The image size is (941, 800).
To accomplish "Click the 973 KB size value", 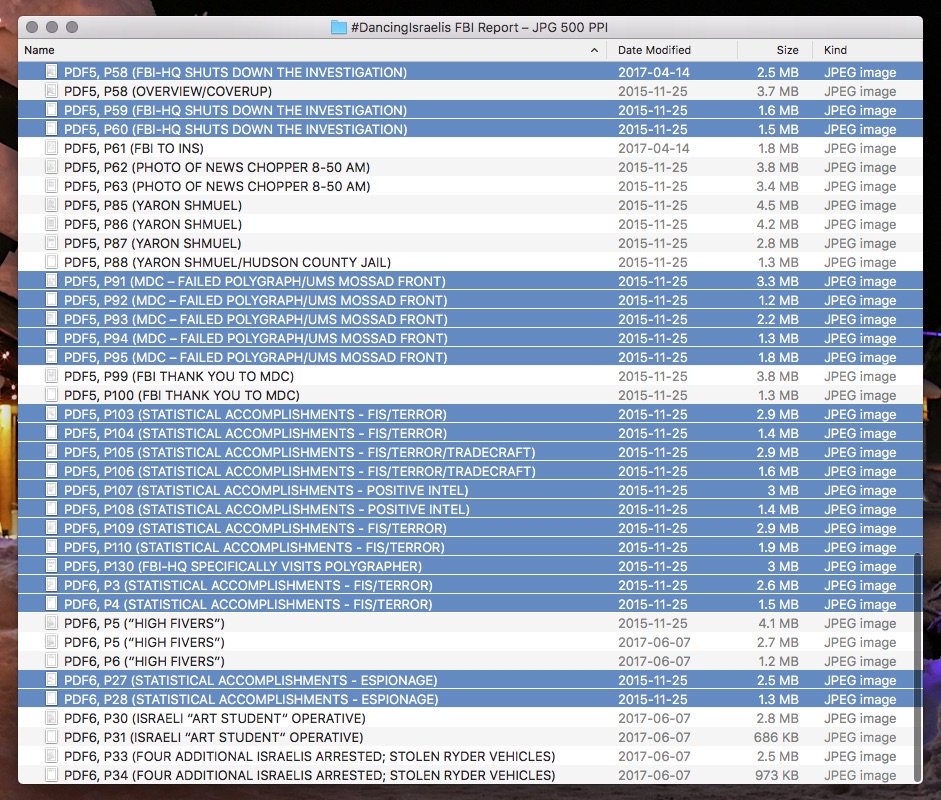I will [x=777, y=775].
